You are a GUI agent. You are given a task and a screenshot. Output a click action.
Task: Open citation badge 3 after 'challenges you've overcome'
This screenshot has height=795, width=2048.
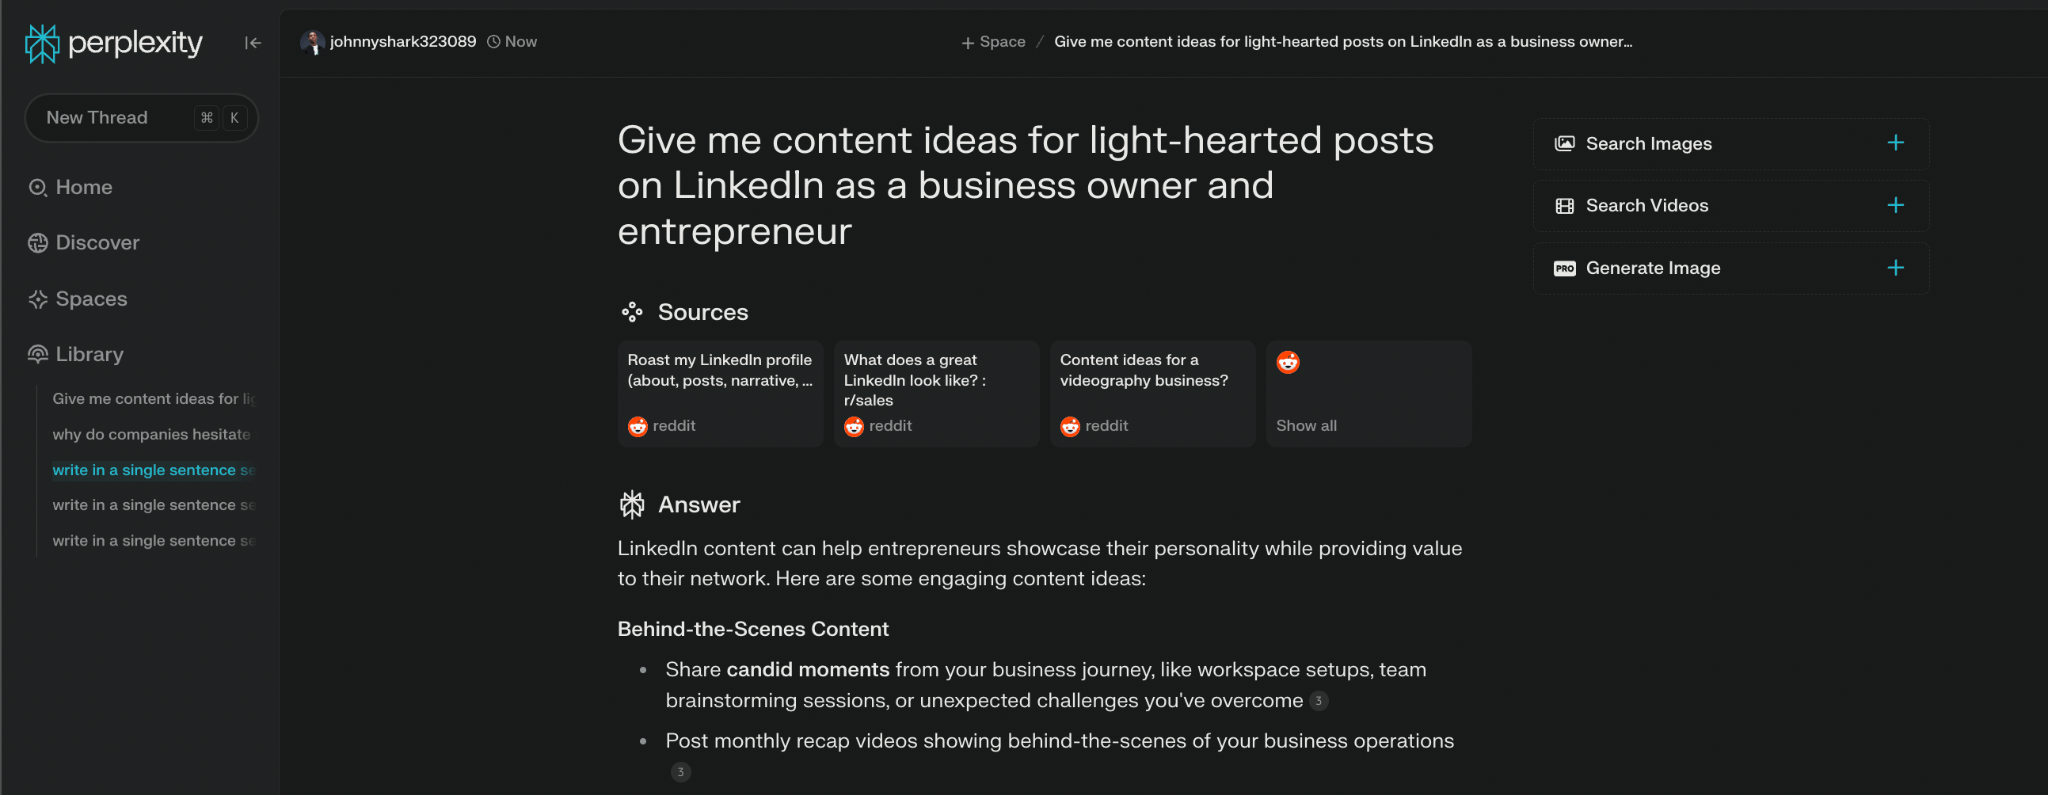[x=1319, y=701]
